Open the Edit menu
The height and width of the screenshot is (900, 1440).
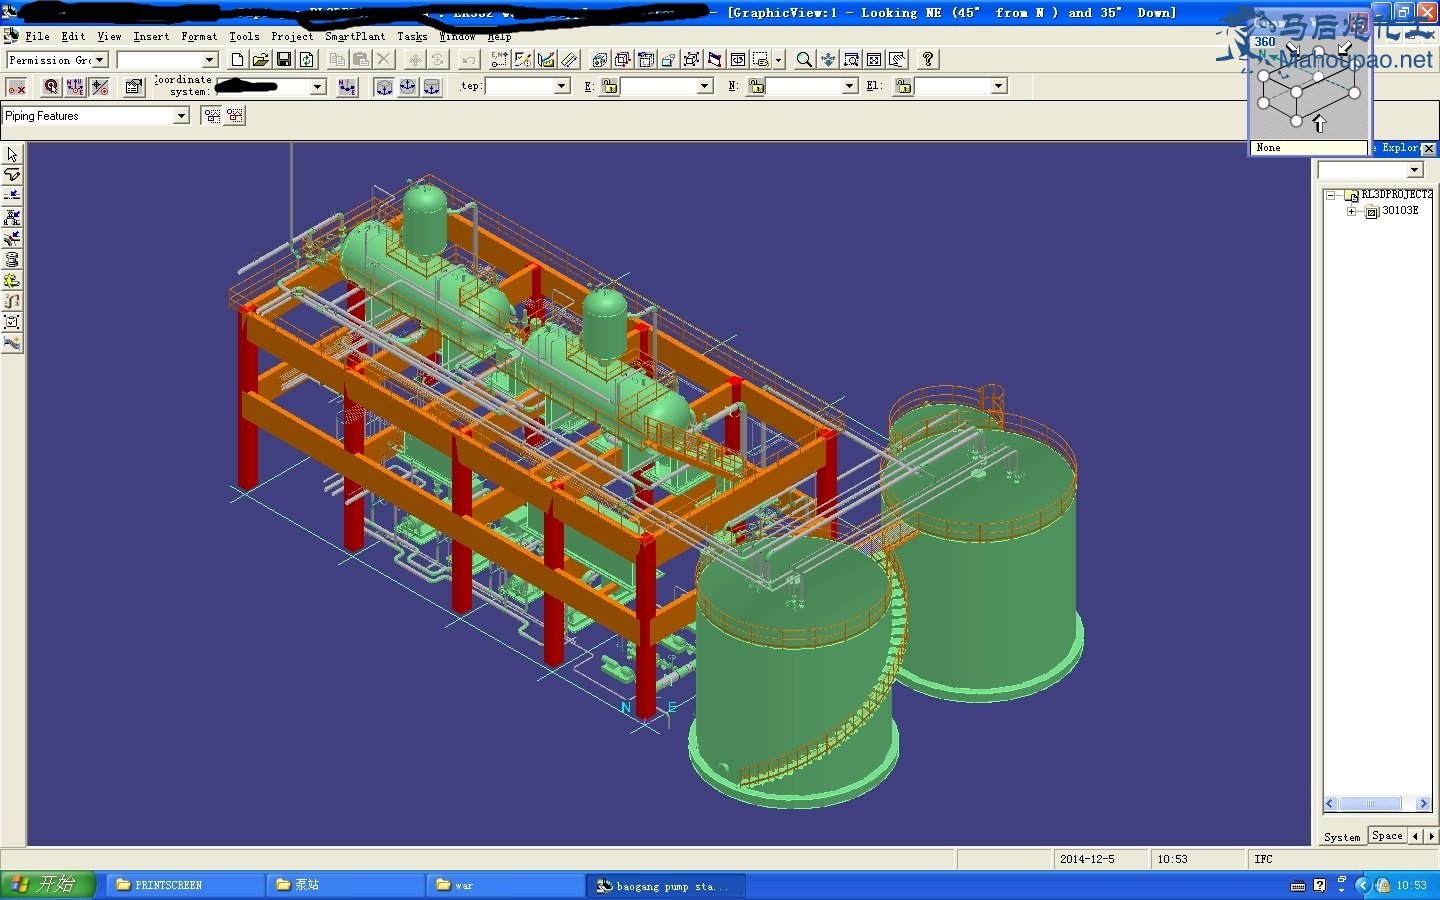coord(73,36)
